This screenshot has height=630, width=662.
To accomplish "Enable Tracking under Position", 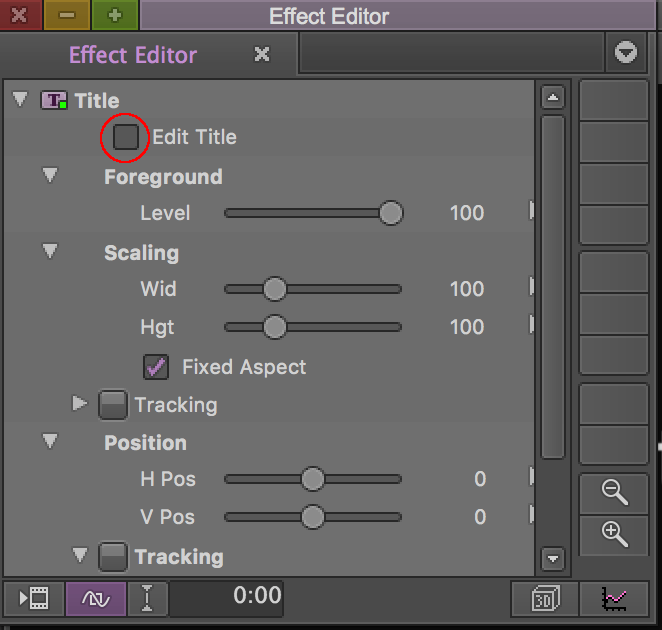I will coord(113,557).
